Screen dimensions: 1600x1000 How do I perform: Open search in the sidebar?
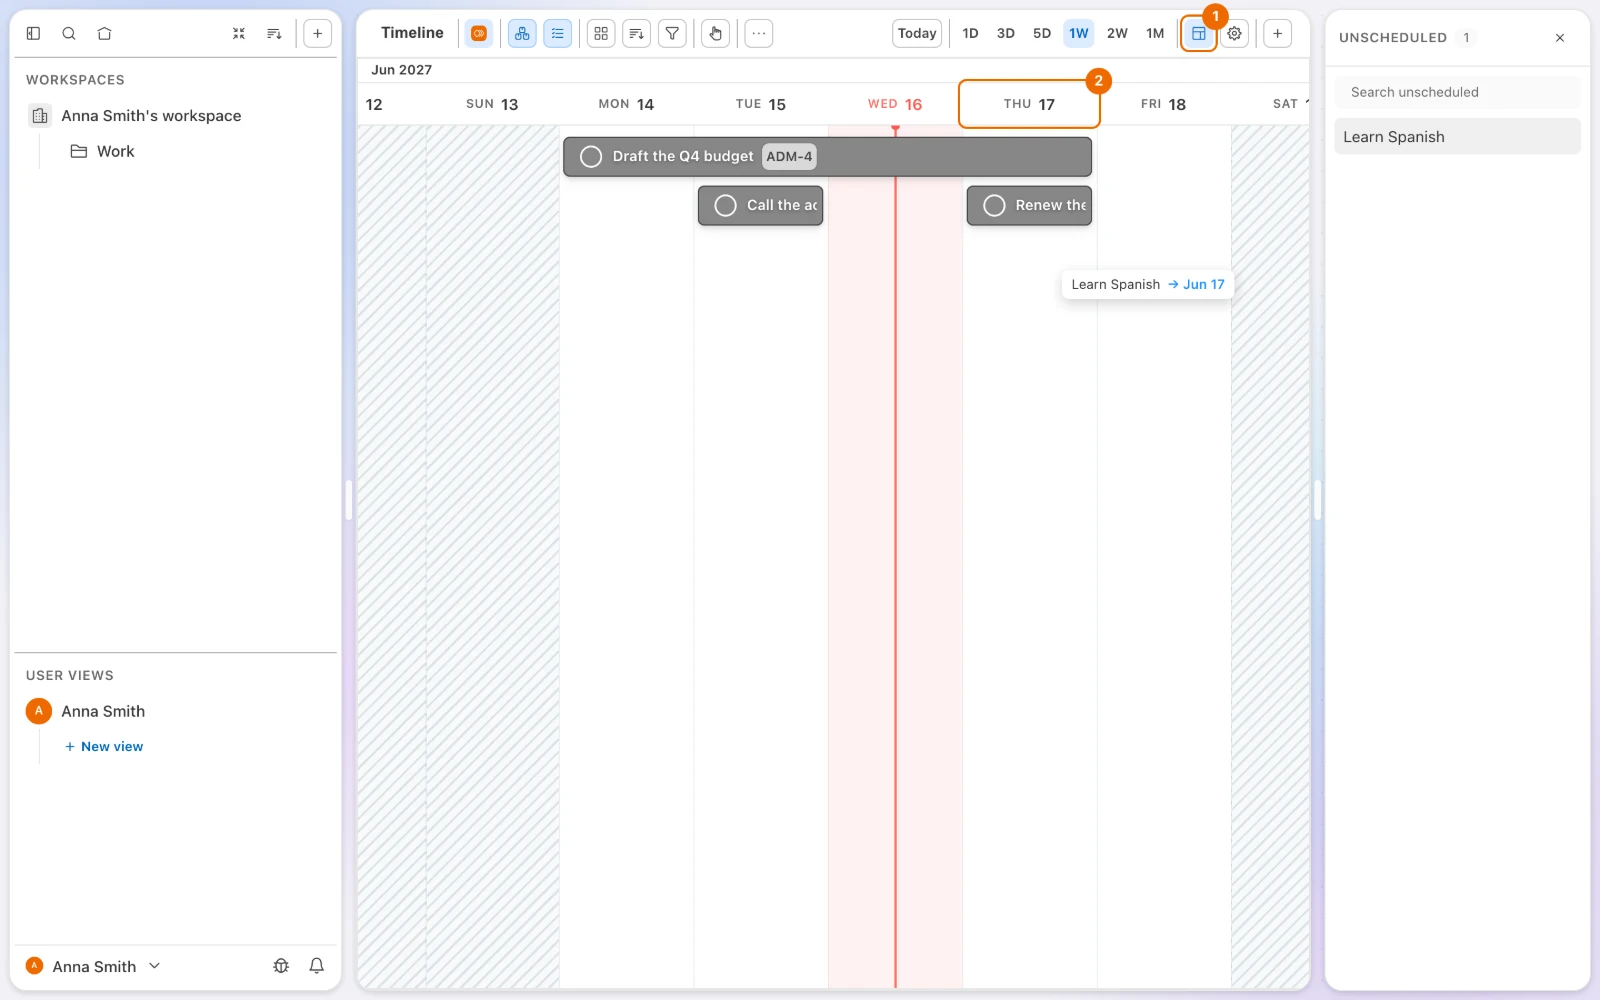(x=69, y=33)
